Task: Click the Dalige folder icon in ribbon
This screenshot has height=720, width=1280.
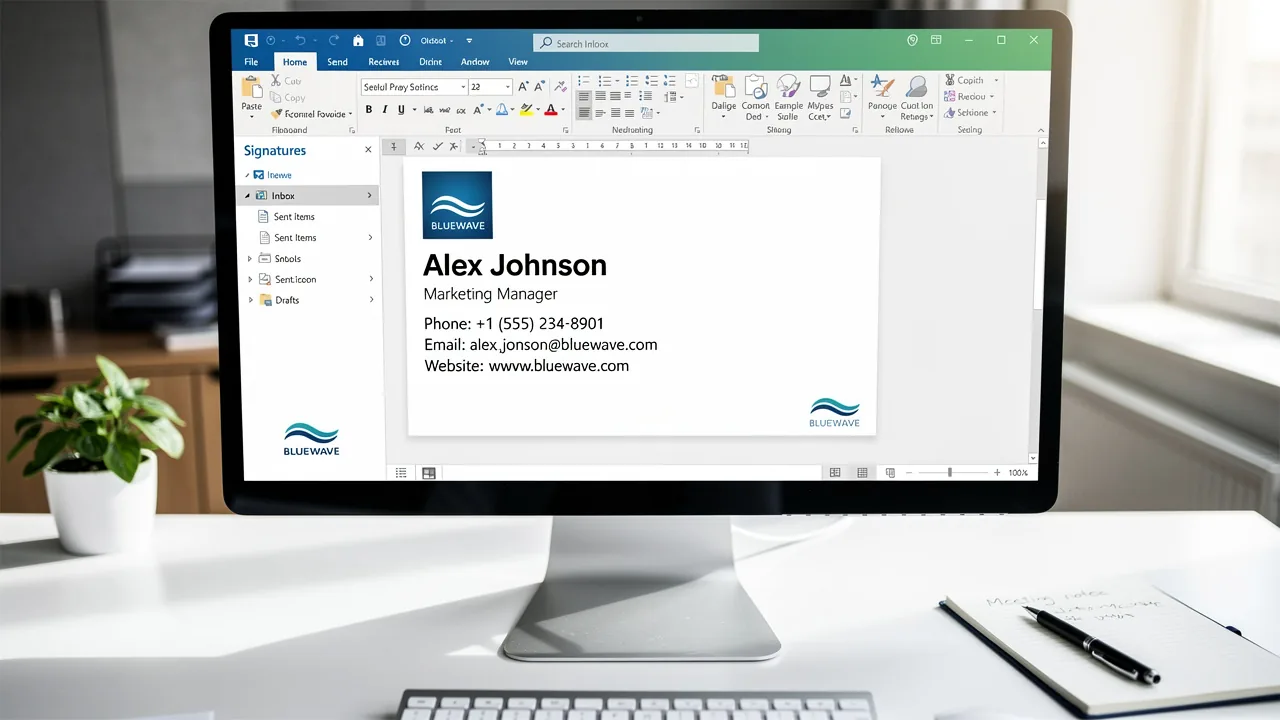Action: pos(723,87)
